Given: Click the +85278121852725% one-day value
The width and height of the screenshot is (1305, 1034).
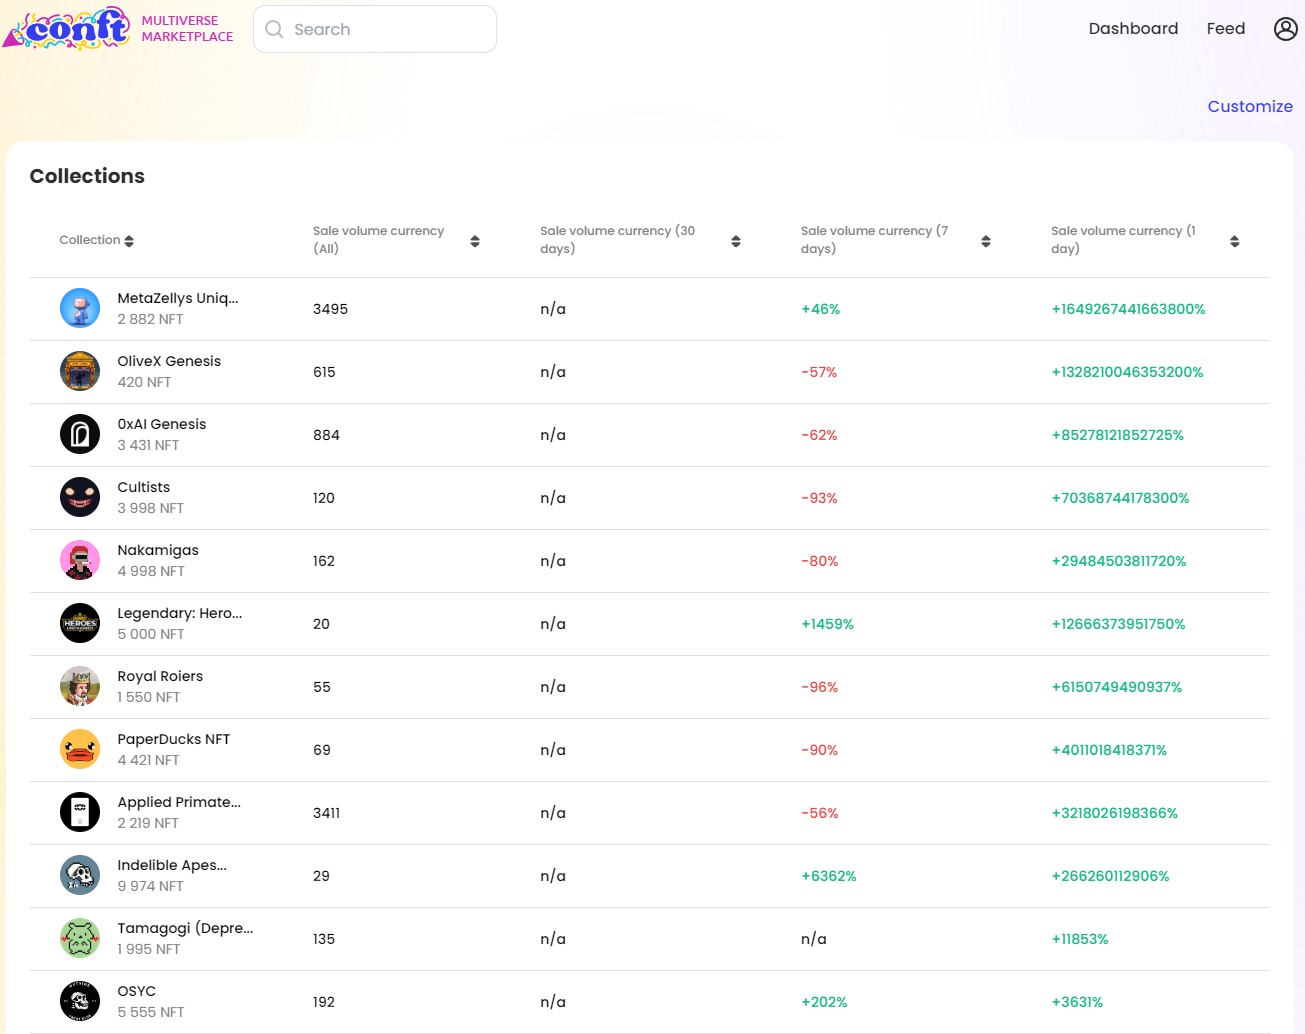Looking at the screenshot, I should pos(1117,435).
